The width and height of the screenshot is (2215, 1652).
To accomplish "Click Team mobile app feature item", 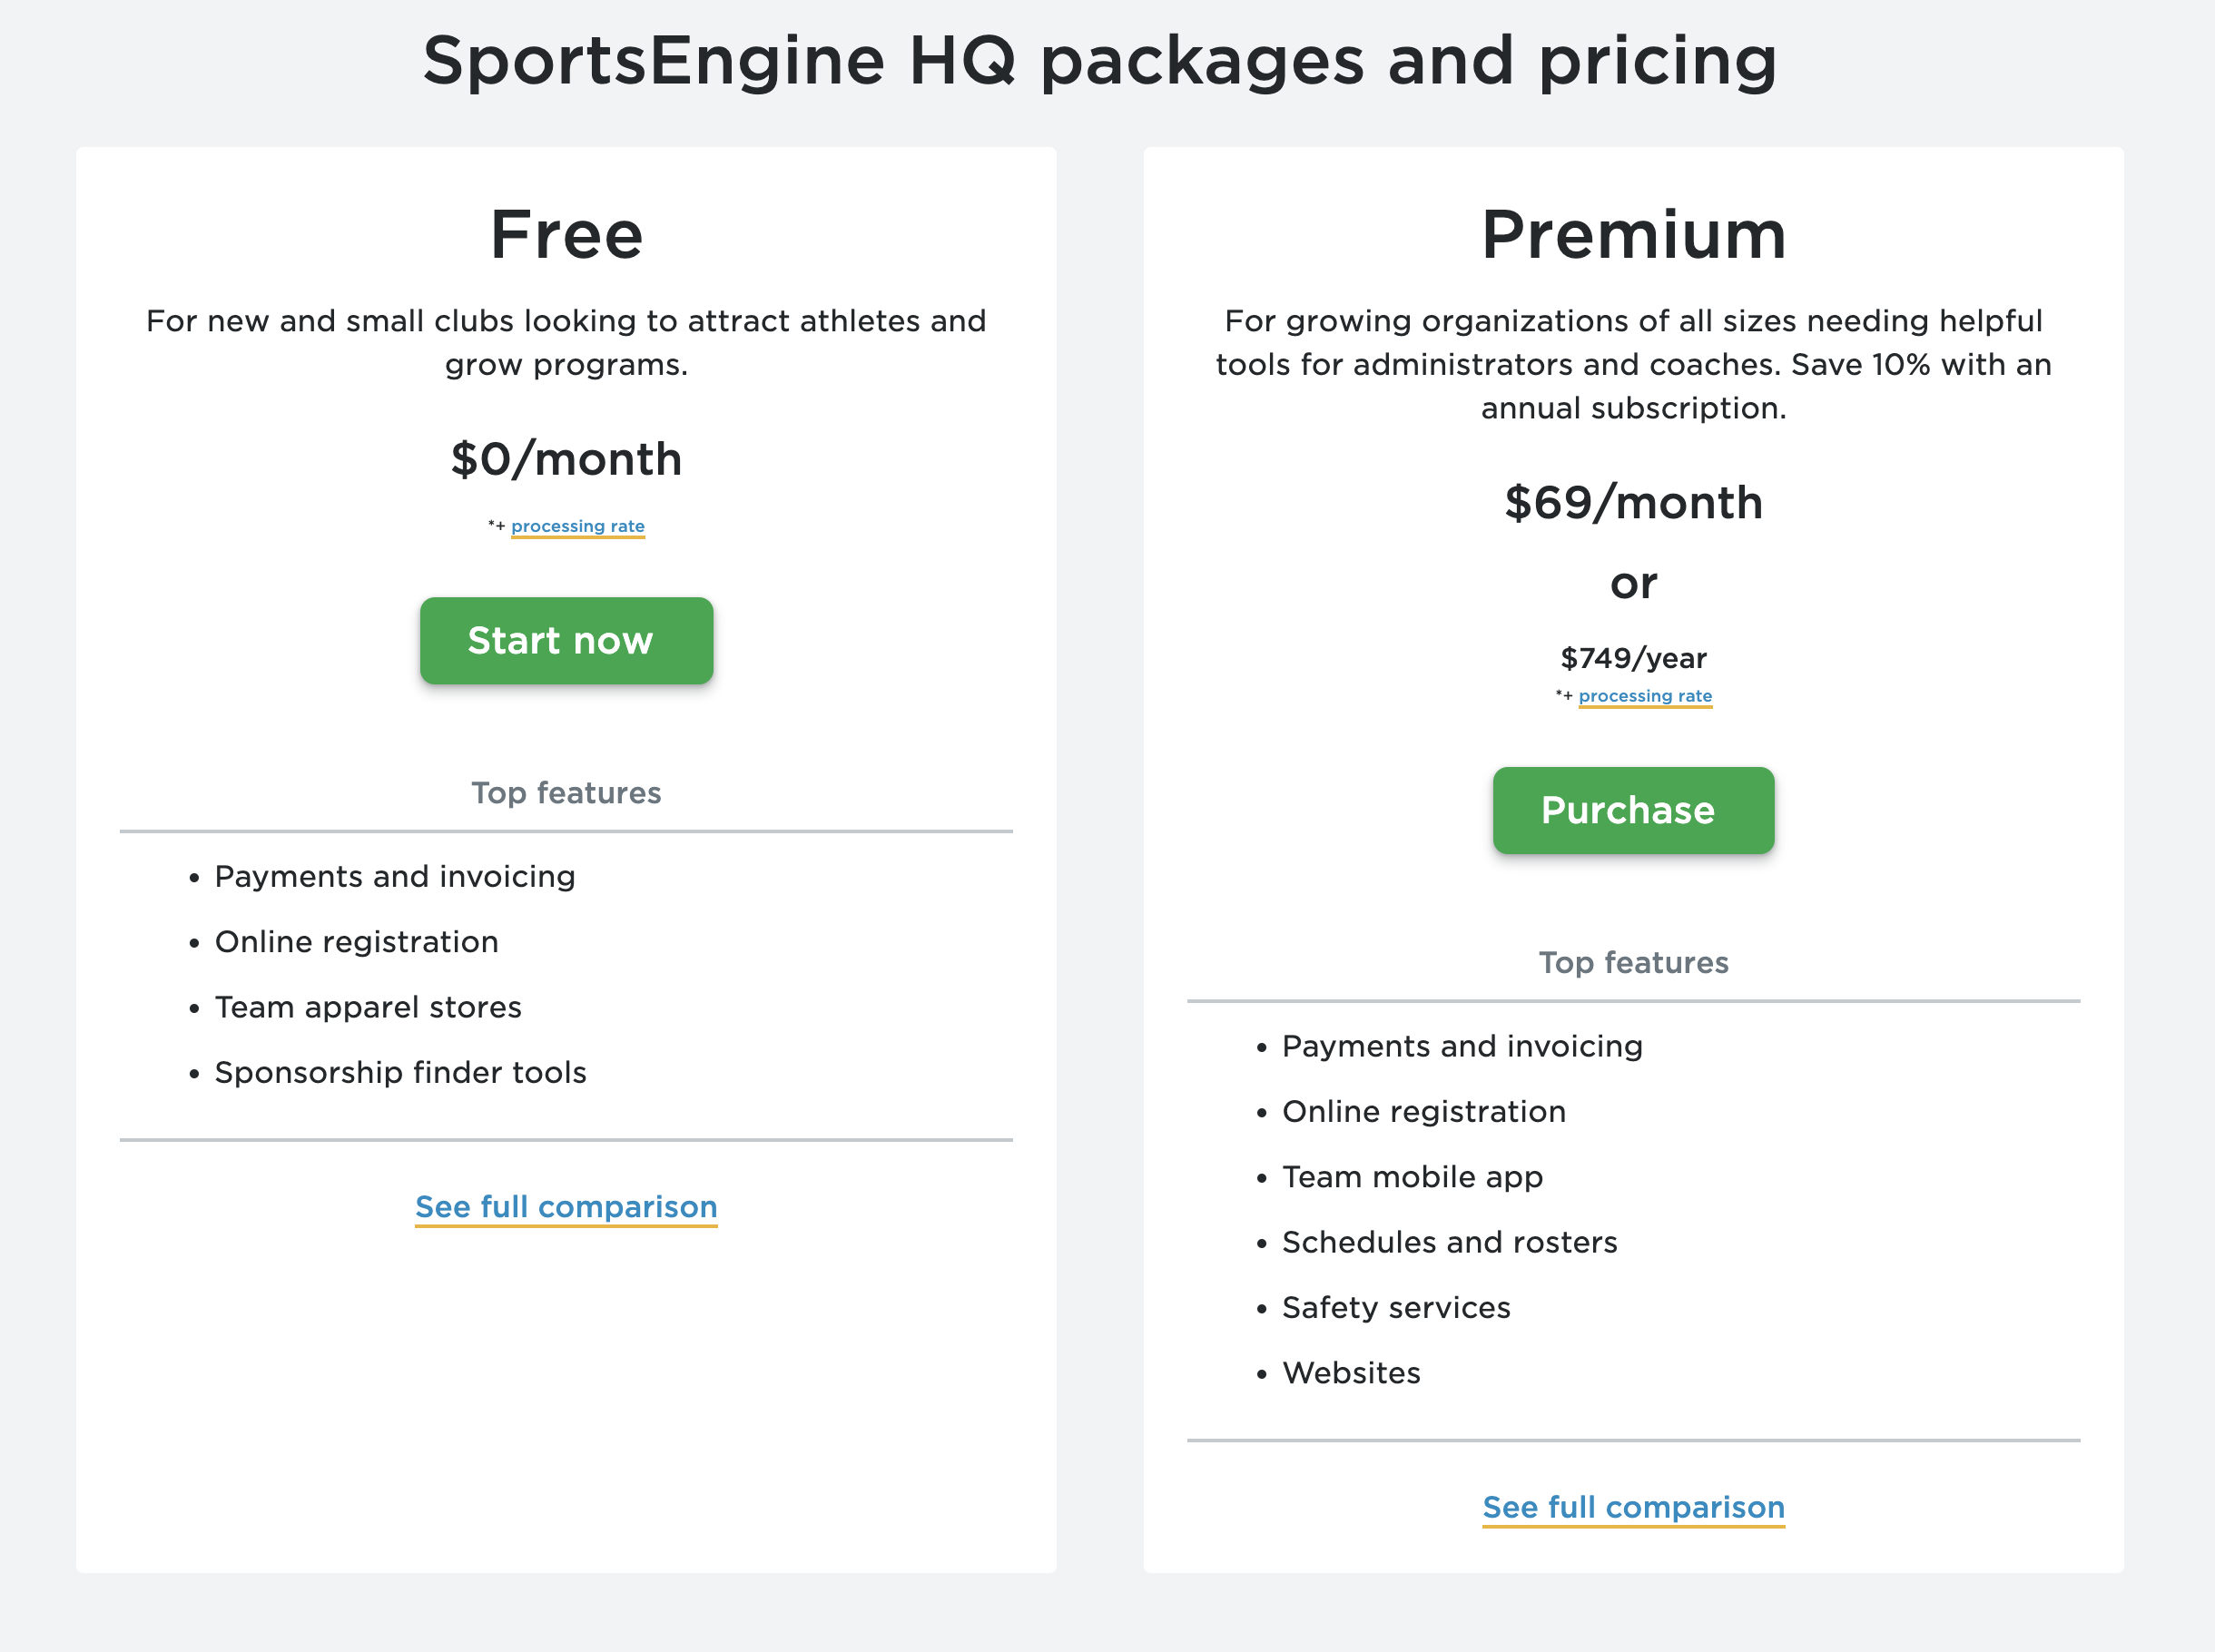I will click(x=1412, y=1177).
